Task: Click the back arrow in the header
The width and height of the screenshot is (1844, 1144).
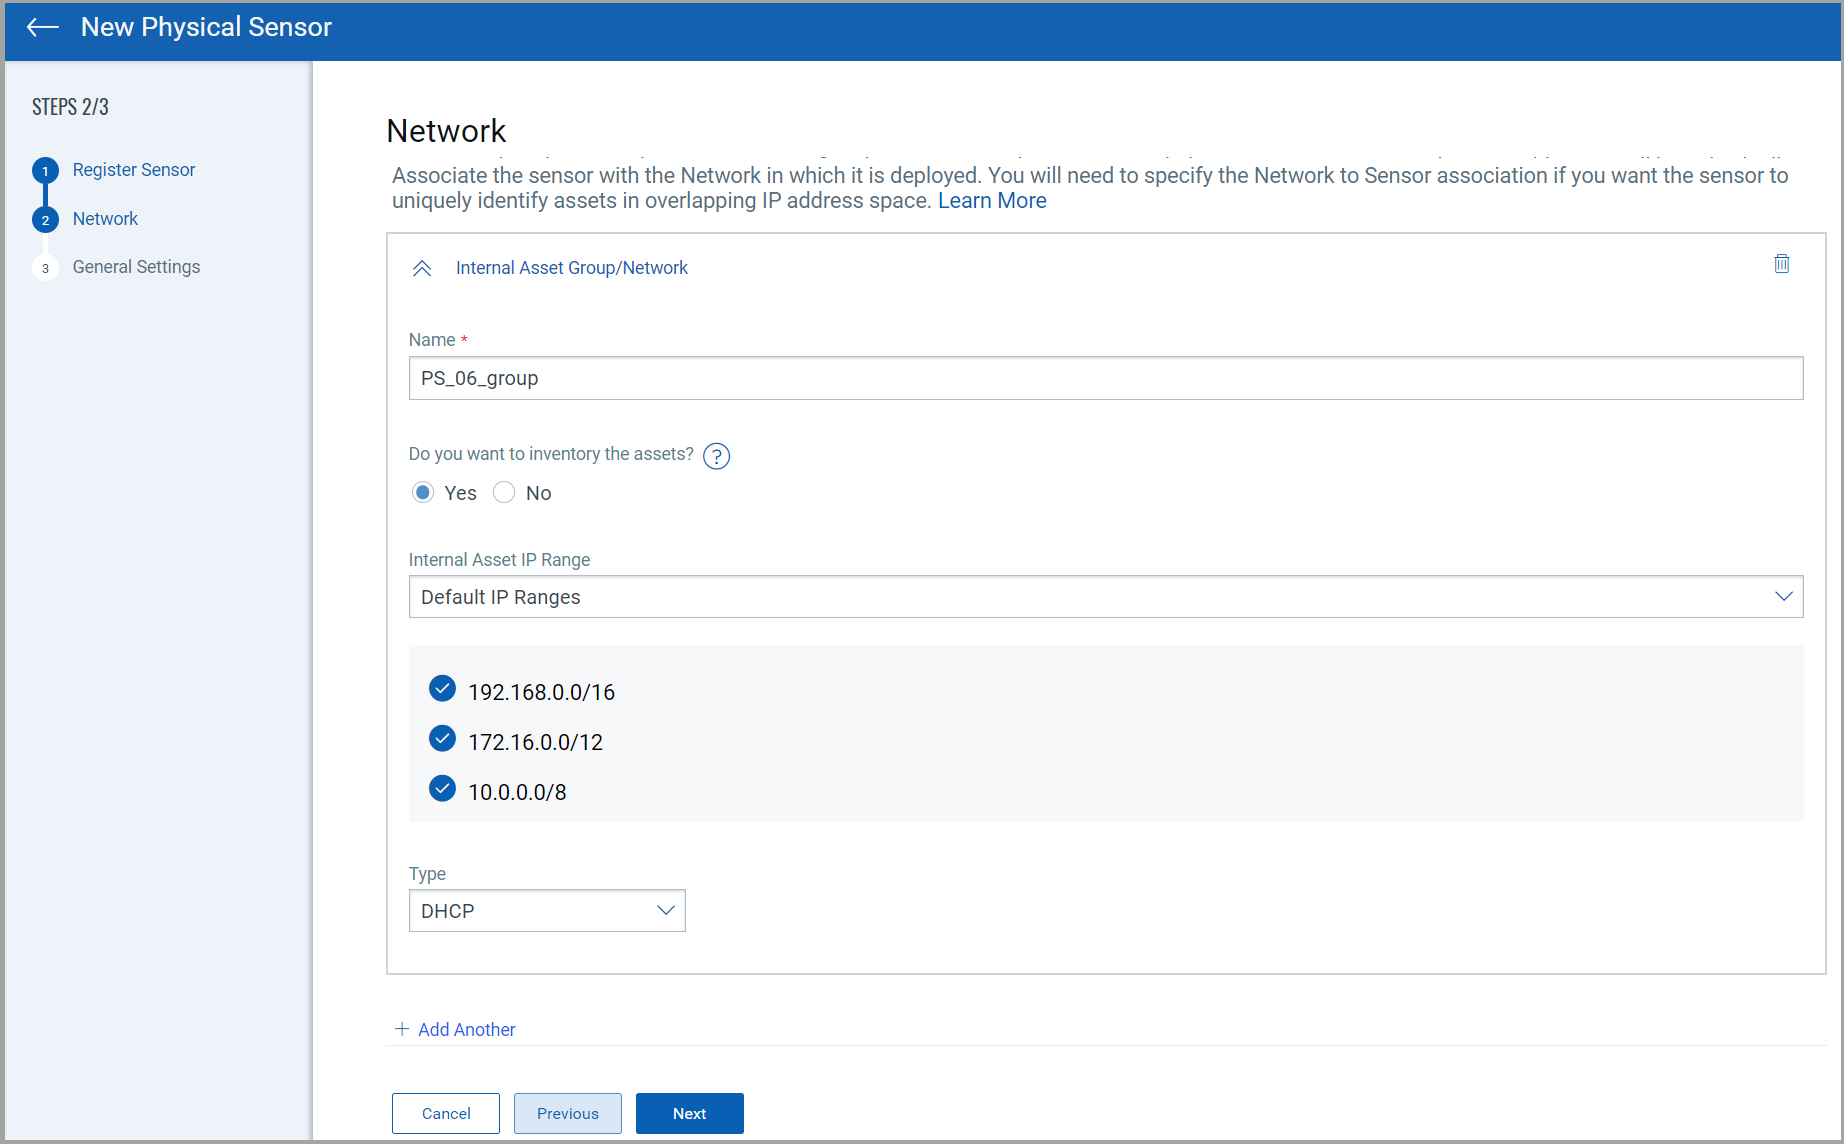Action: click(42, 27)
